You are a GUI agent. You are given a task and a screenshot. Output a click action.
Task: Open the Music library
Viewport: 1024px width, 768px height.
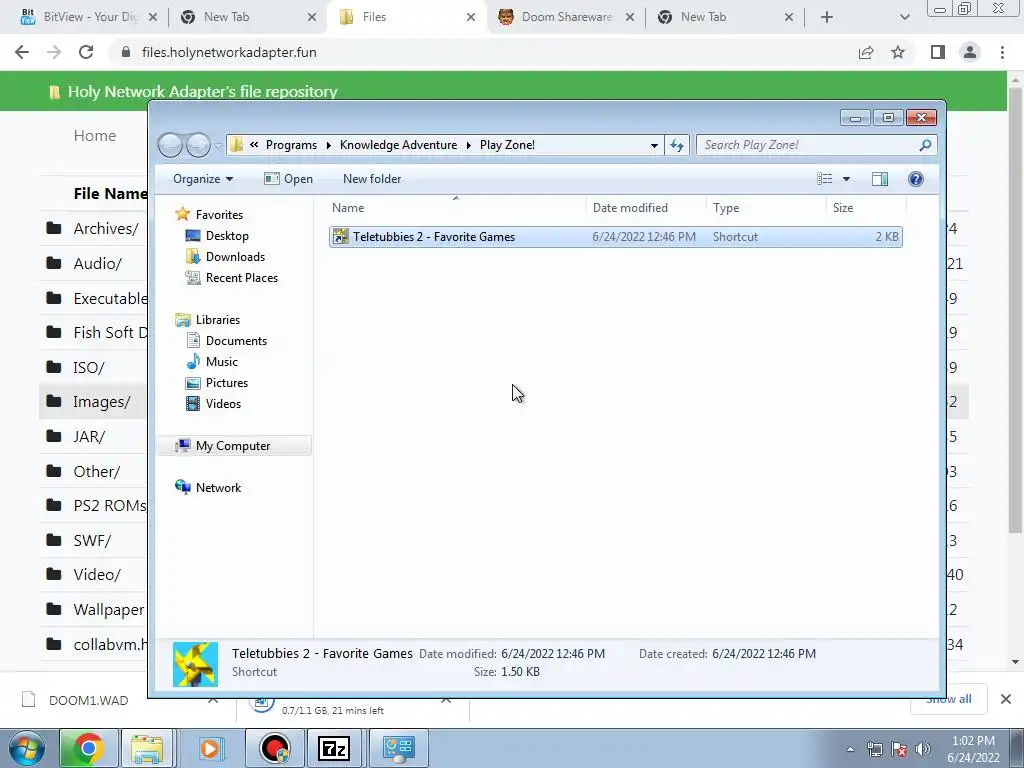[x=221, y=361]
